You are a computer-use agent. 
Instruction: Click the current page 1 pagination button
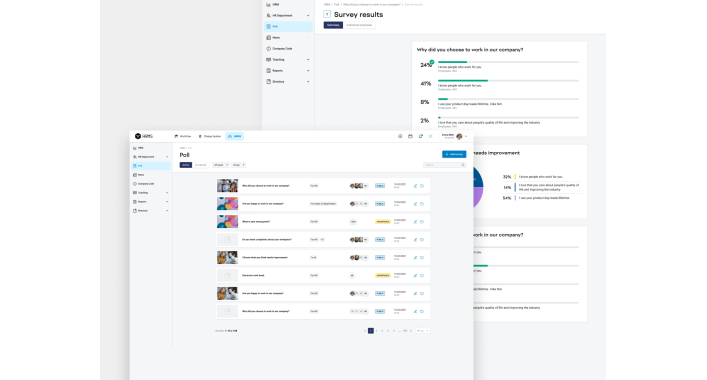click(371, 331)
